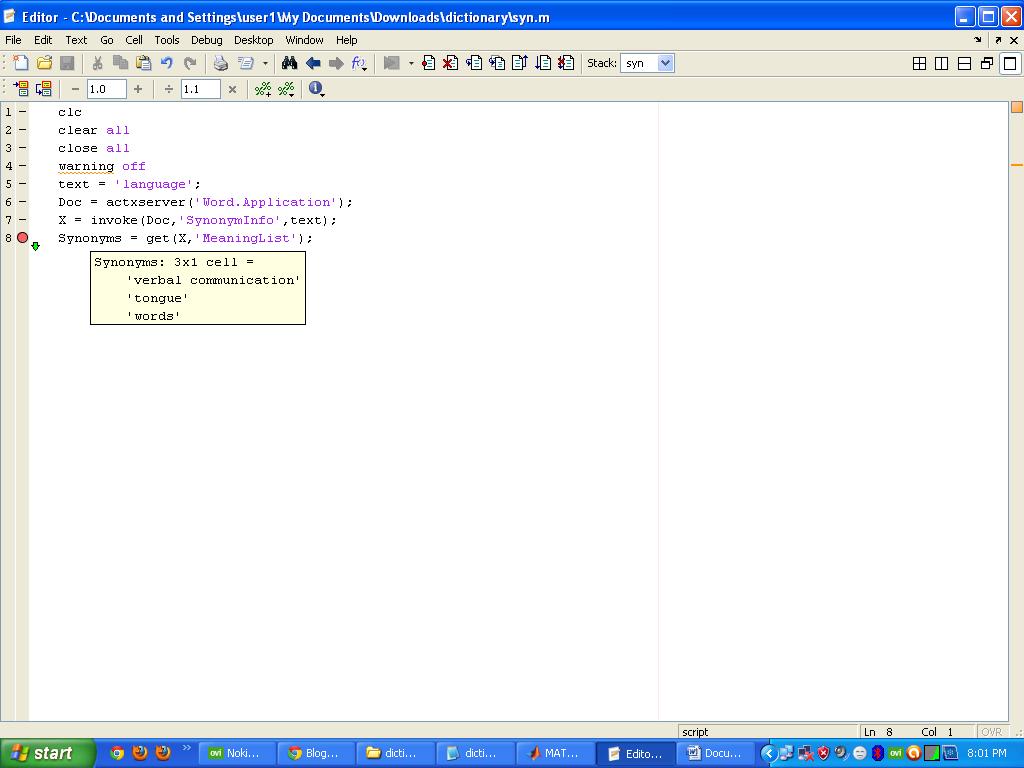Screen dimensions: 1024x768
Task: Click the 1.1 multiply factor field
Action: [200, 89]
